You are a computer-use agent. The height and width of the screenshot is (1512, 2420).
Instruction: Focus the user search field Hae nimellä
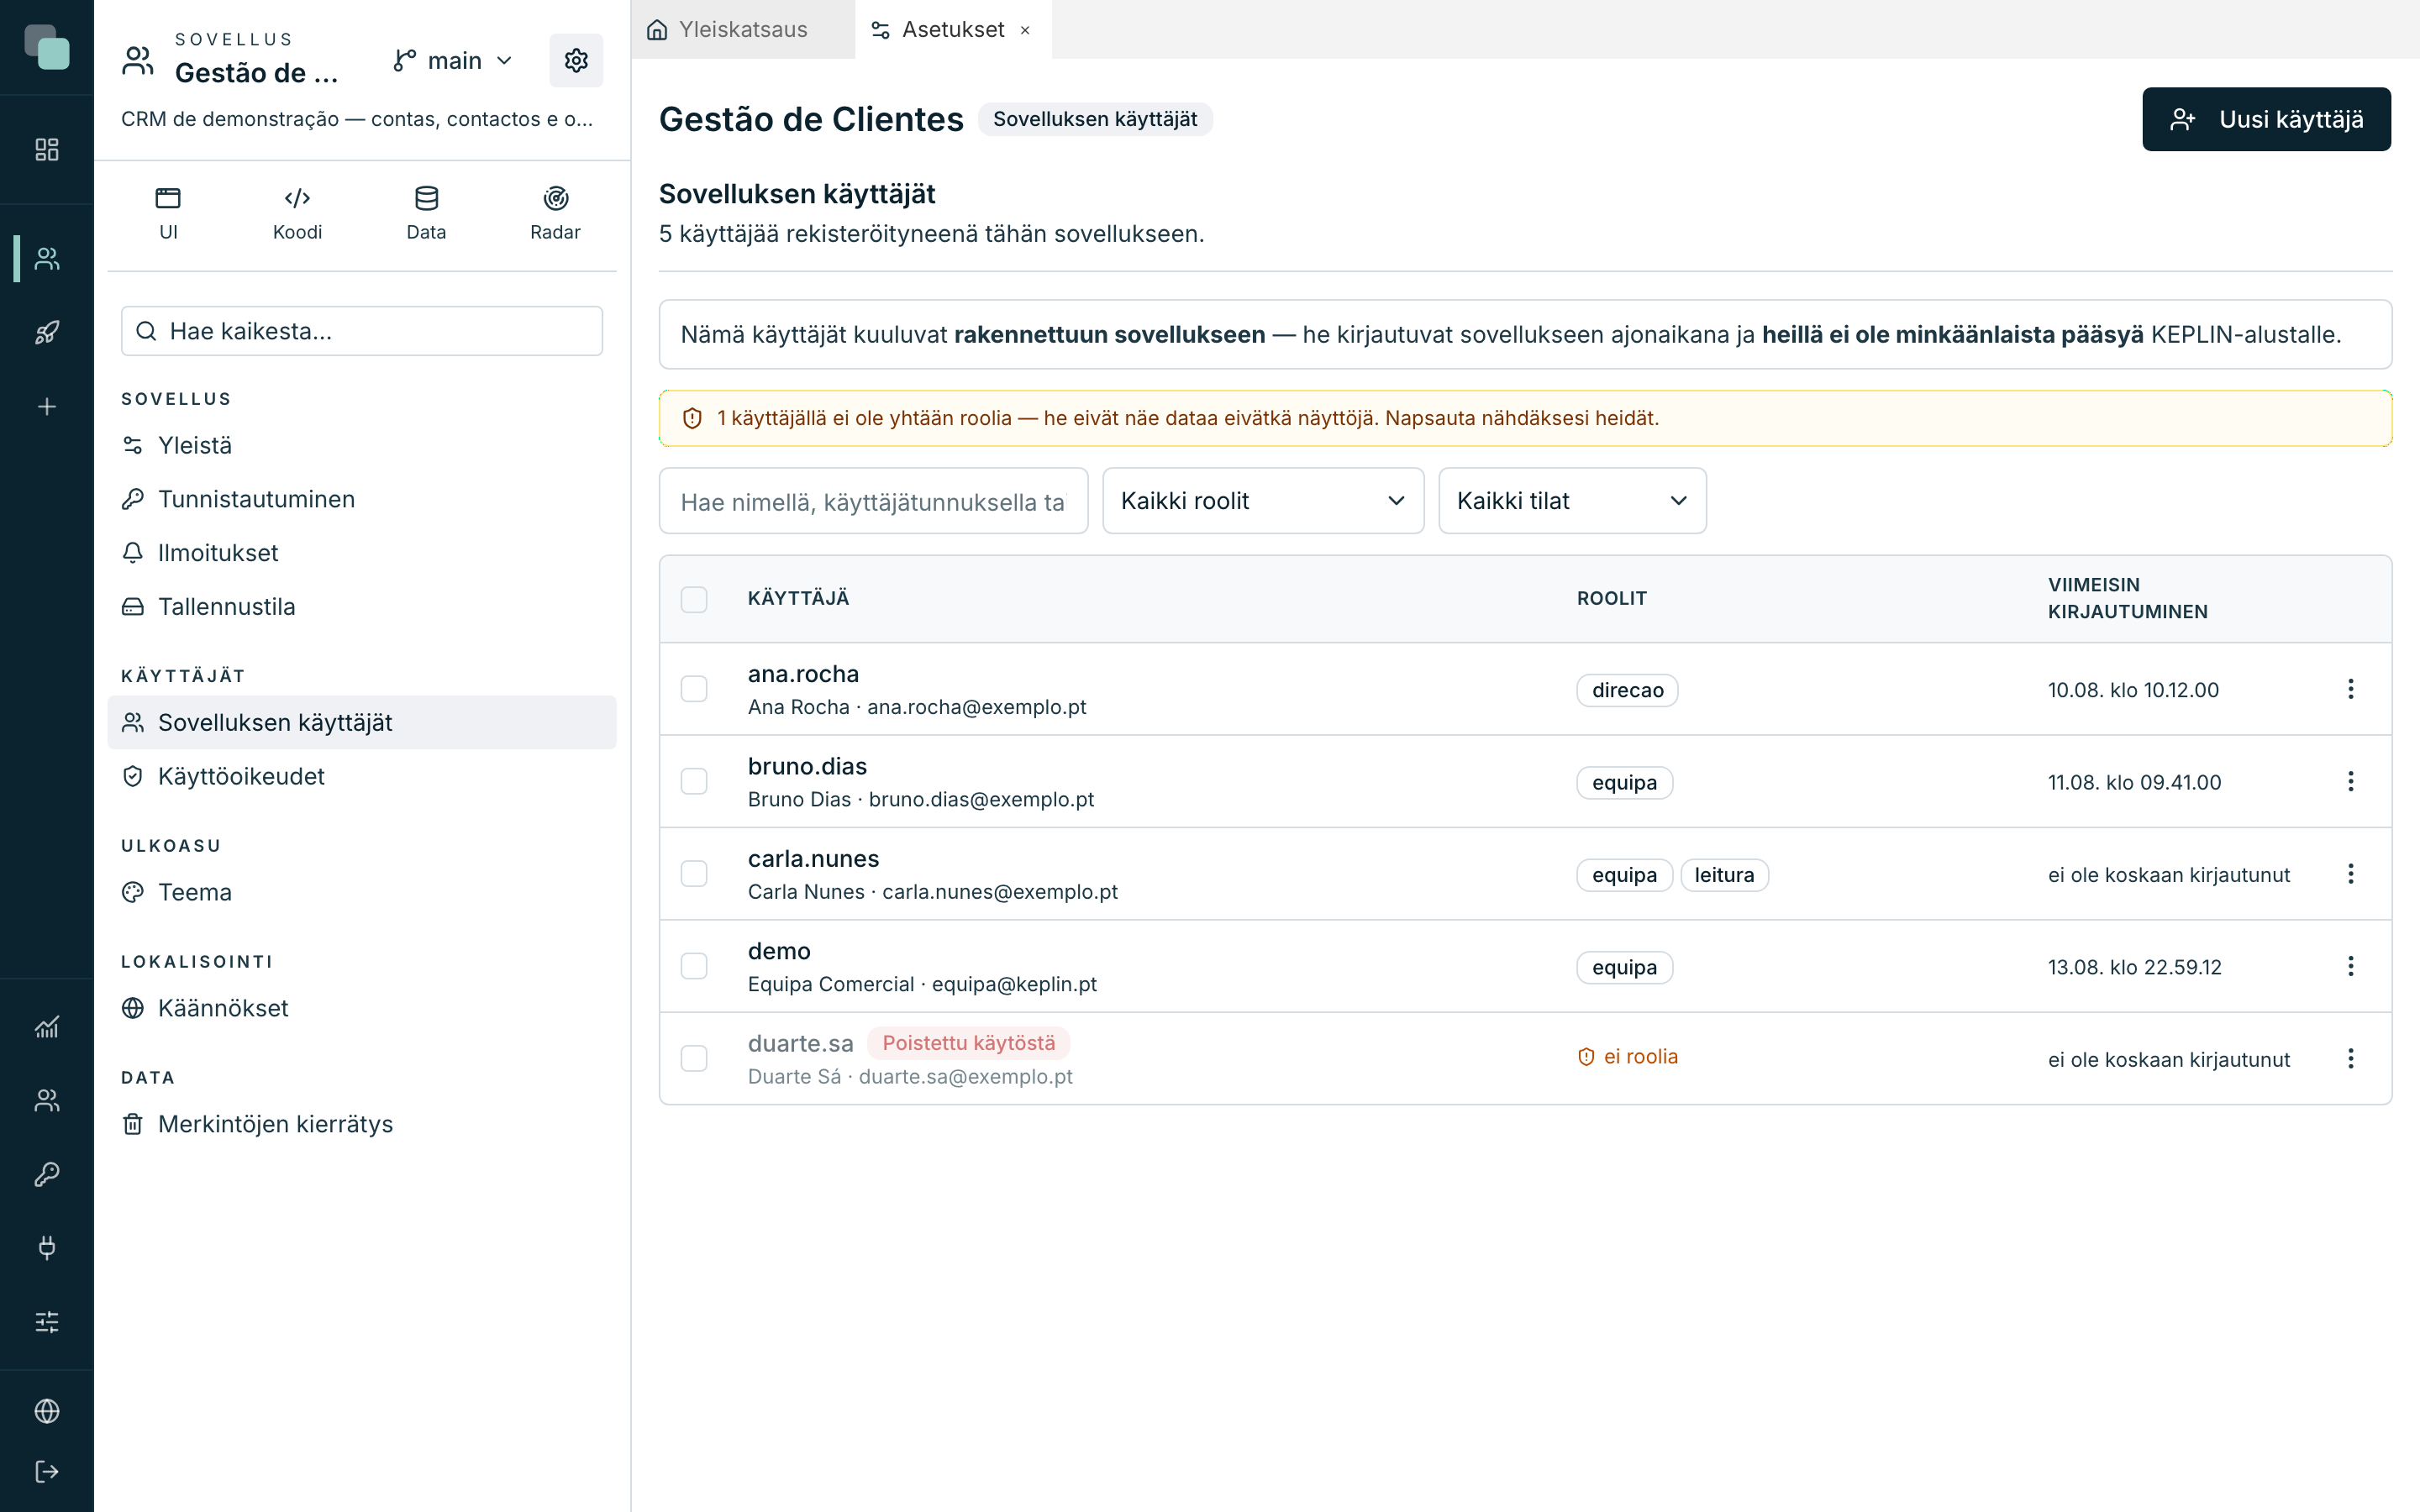click(873, 501)
